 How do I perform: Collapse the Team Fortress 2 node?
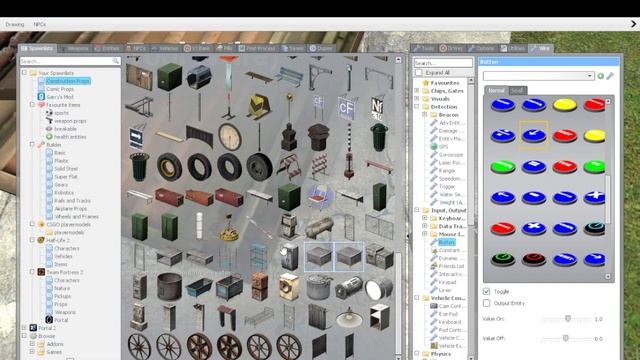click(x=32, y=272)
